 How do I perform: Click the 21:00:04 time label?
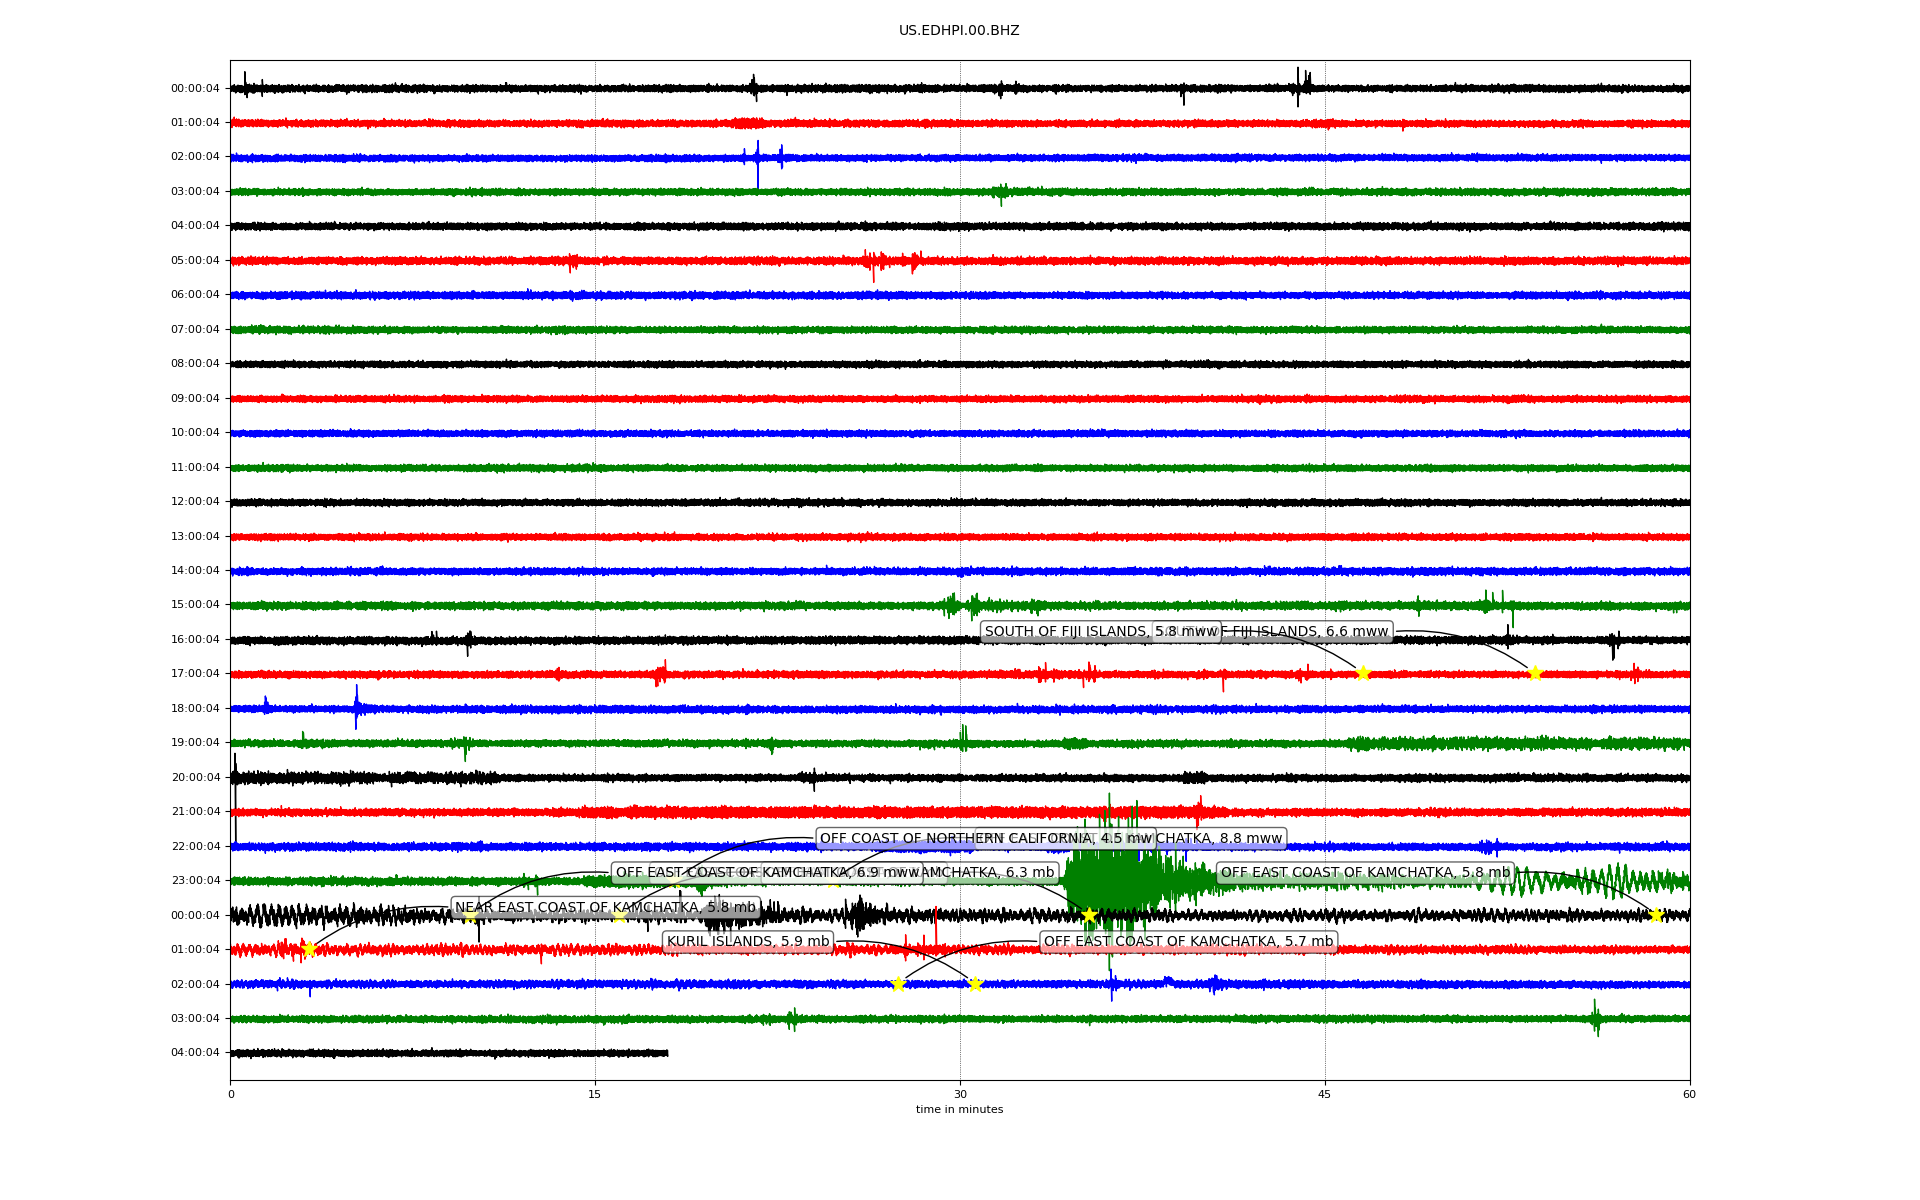tap(195, 812)
